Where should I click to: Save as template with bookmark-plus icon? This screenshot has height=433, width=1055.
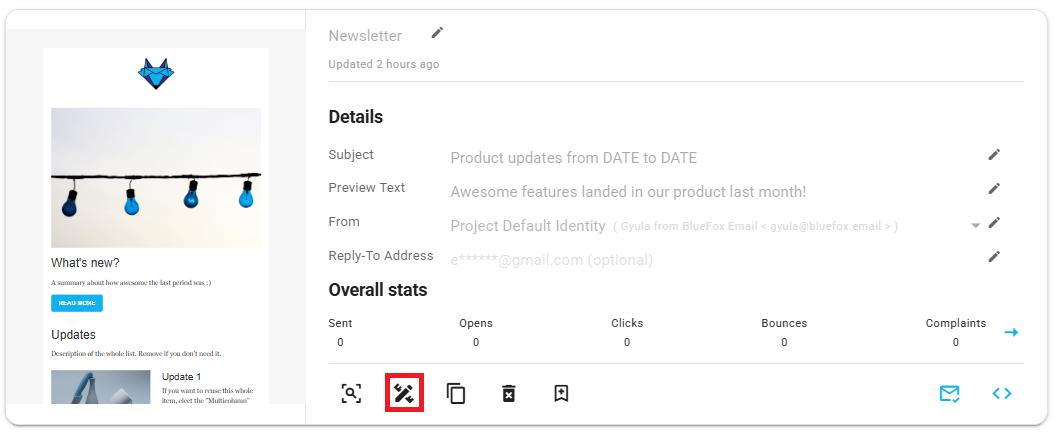tap(561, 393)
